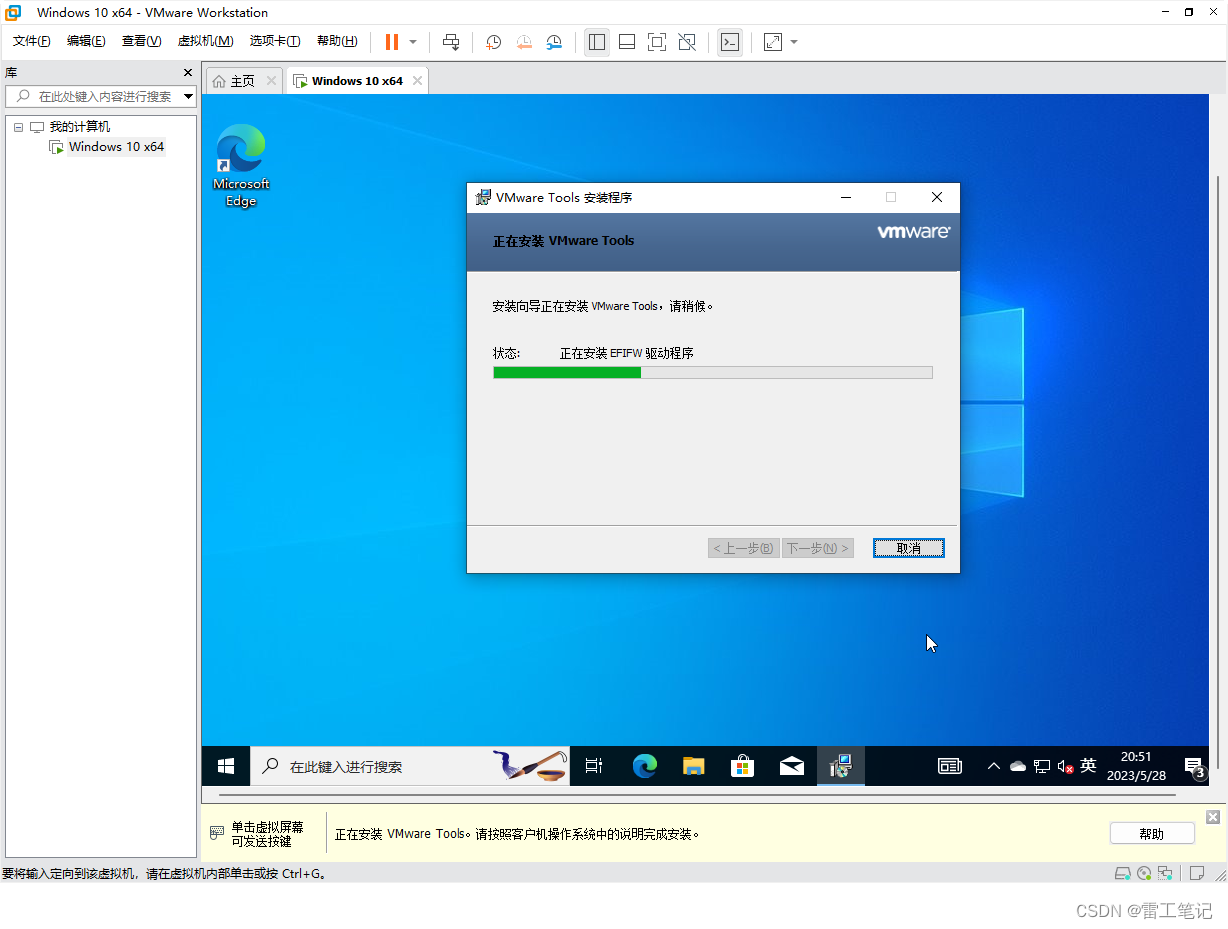Image resolution: width=1228 pixels, height=929 pixels.
Task: Switch to Unity mode icon
Action: coord(687,42)
